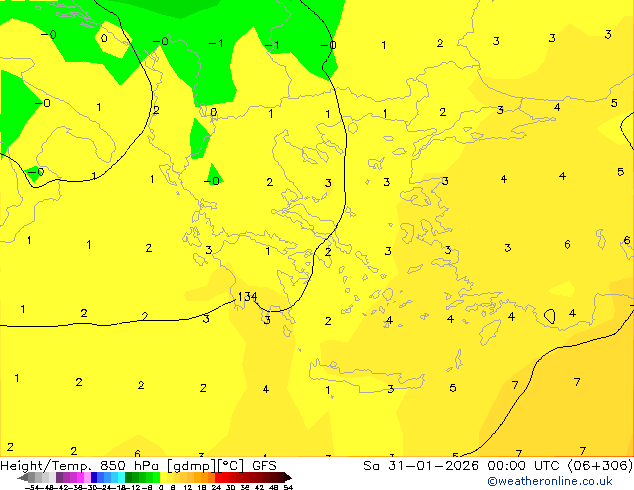634x490 pixels.
Task: Click the (06+306) run offset text
Action: click(x=600, y=466)
